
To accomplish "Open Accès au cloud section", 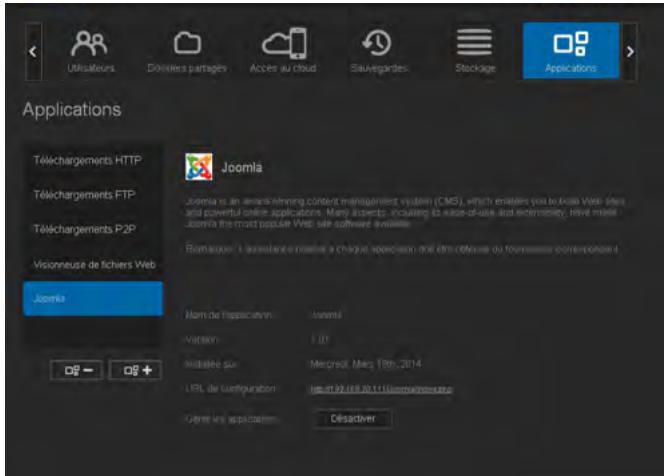I will point(283,51).
